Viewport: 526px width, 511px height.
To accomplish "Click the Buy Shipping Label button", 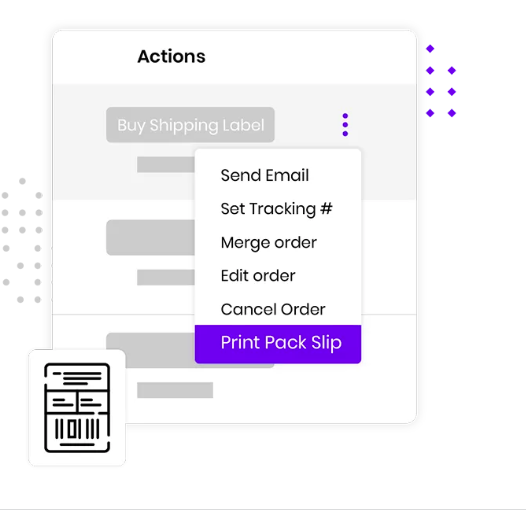I will point(191,125).
